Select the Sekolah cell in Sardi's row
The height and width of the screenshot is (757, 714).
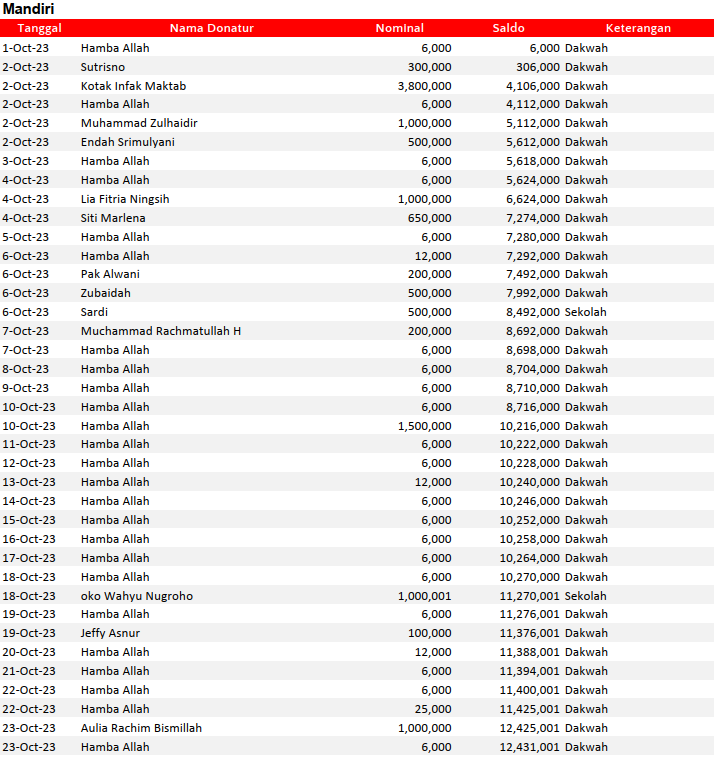coord(585,312)
